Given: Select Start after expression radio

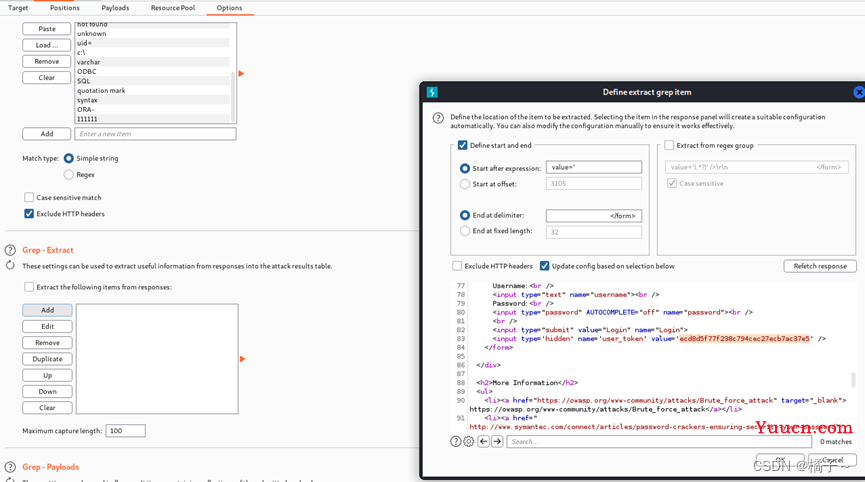Looking at the screenshot, I should [x=464, y=168].
